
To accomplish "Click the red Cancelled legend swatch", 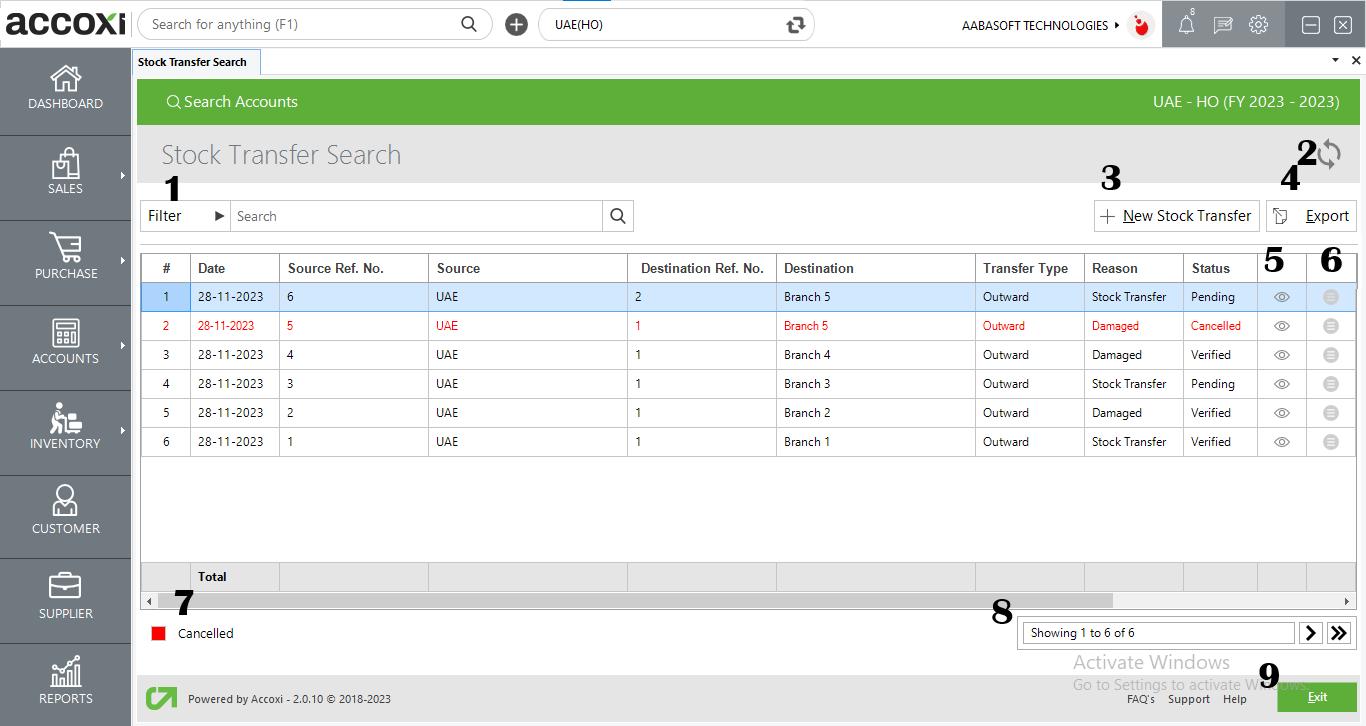I will tap(160, 633).
